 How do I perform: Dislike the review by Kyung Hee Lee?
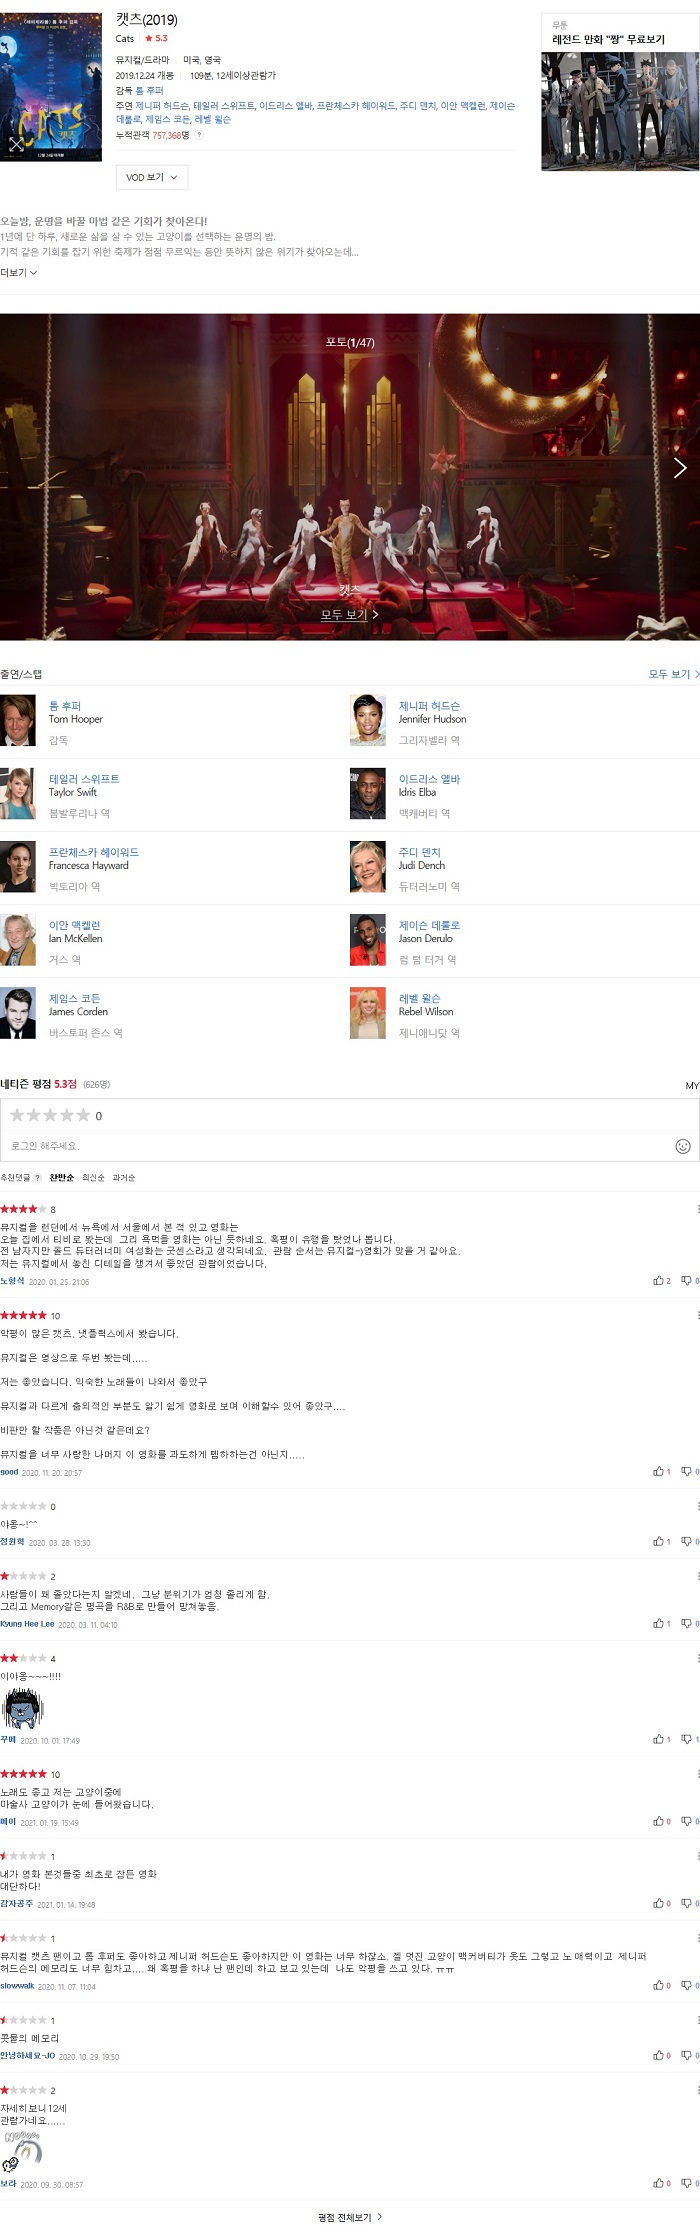point(690,1623)
